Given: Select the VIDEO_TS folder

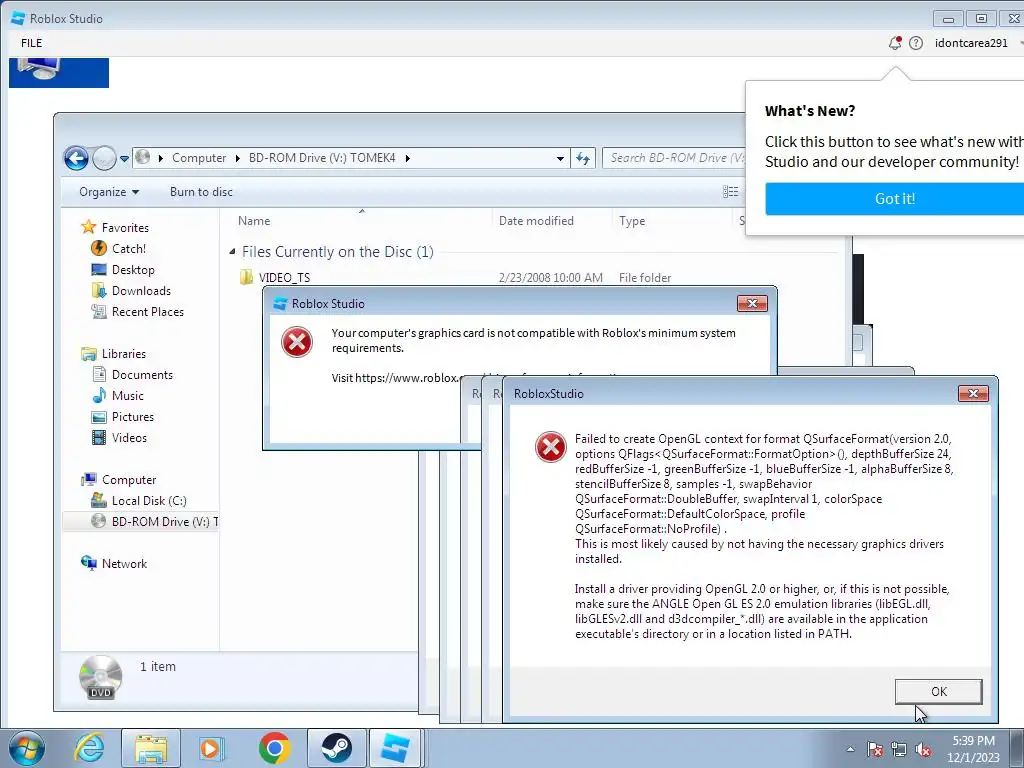Looking at the screenshot, I should 284,278.
